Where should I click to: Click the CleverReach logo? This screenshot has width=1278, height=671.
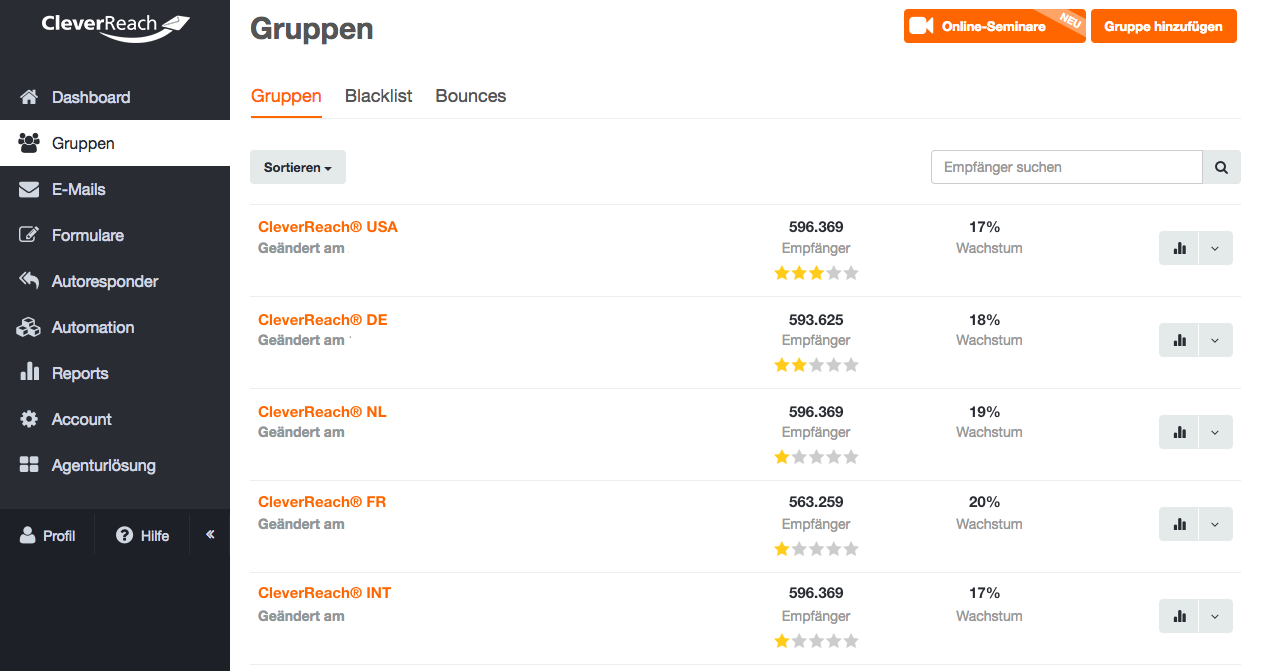click(115, 26)
